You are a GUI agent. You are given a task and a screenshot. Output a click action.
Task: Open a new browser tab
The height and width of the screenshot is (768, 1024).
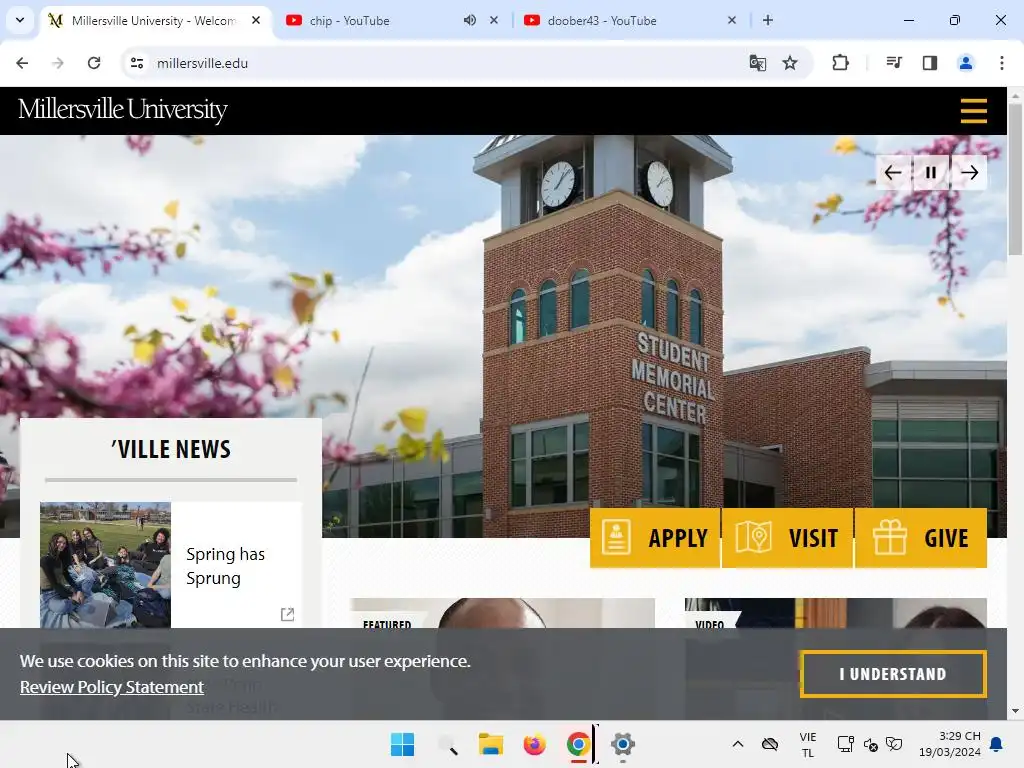(768, 20)
